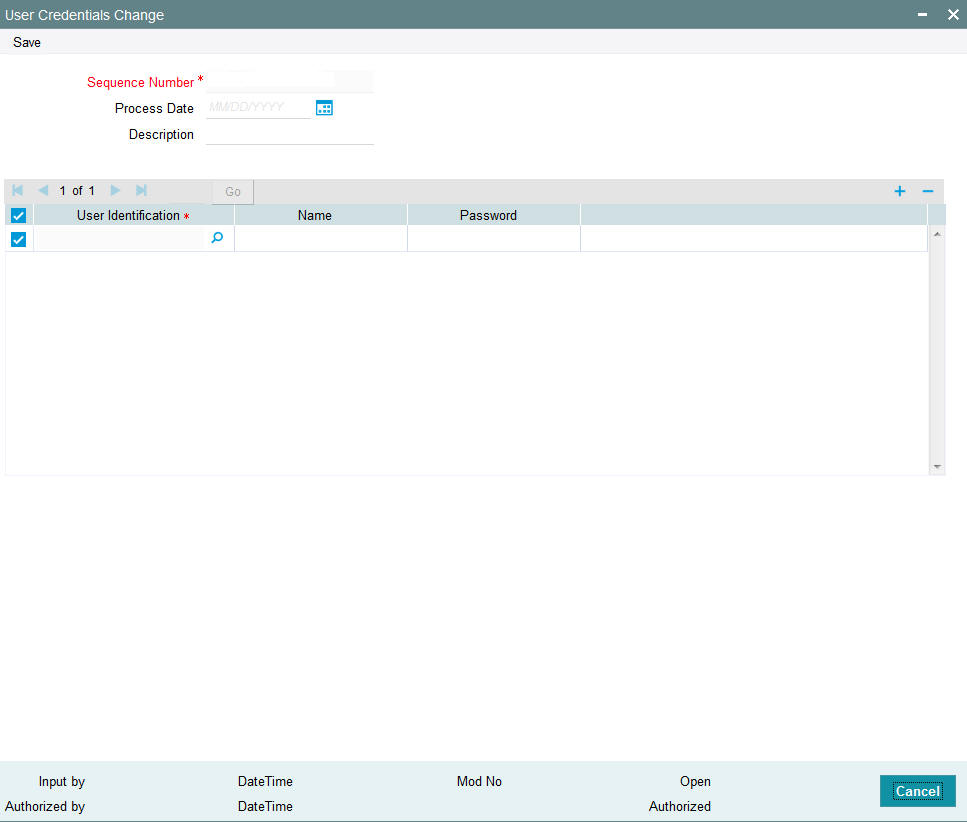Open the Process Date calendar picker

(324, 108)
